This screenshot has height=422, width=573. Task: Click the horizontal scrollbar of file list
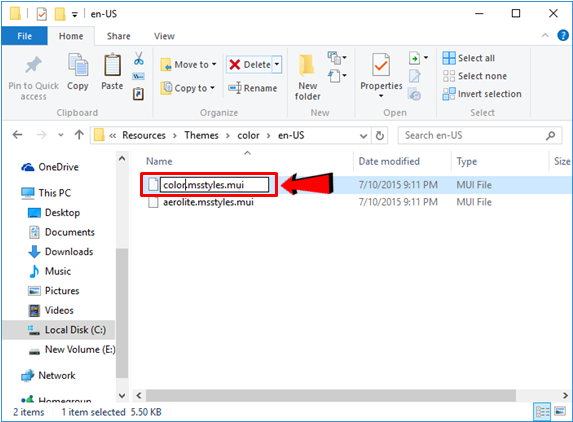coord(331,395)
